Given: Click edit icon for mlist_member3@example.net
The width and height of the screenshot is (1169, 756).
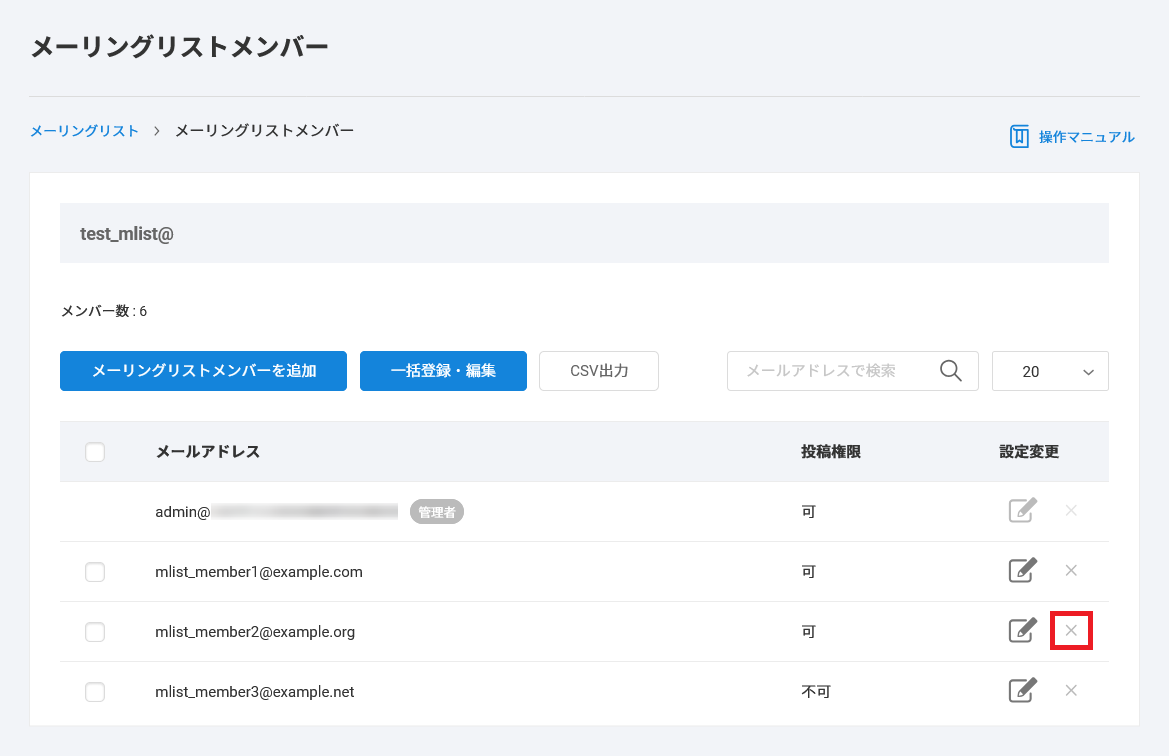Looking at the screenshot, I should [1021, 691].
